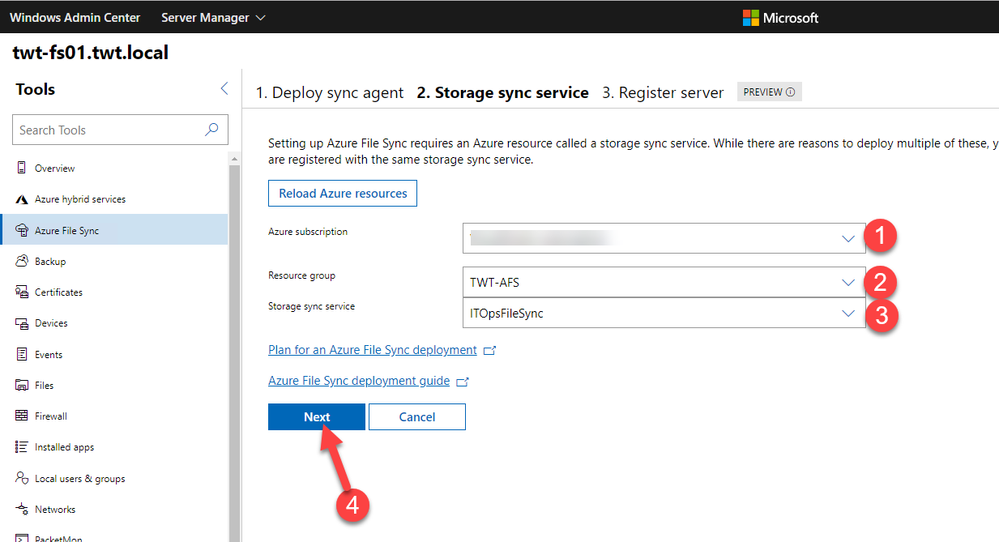The image size is (999, 542).
Task: Click Local users & groups label
Action: point(80,478)
